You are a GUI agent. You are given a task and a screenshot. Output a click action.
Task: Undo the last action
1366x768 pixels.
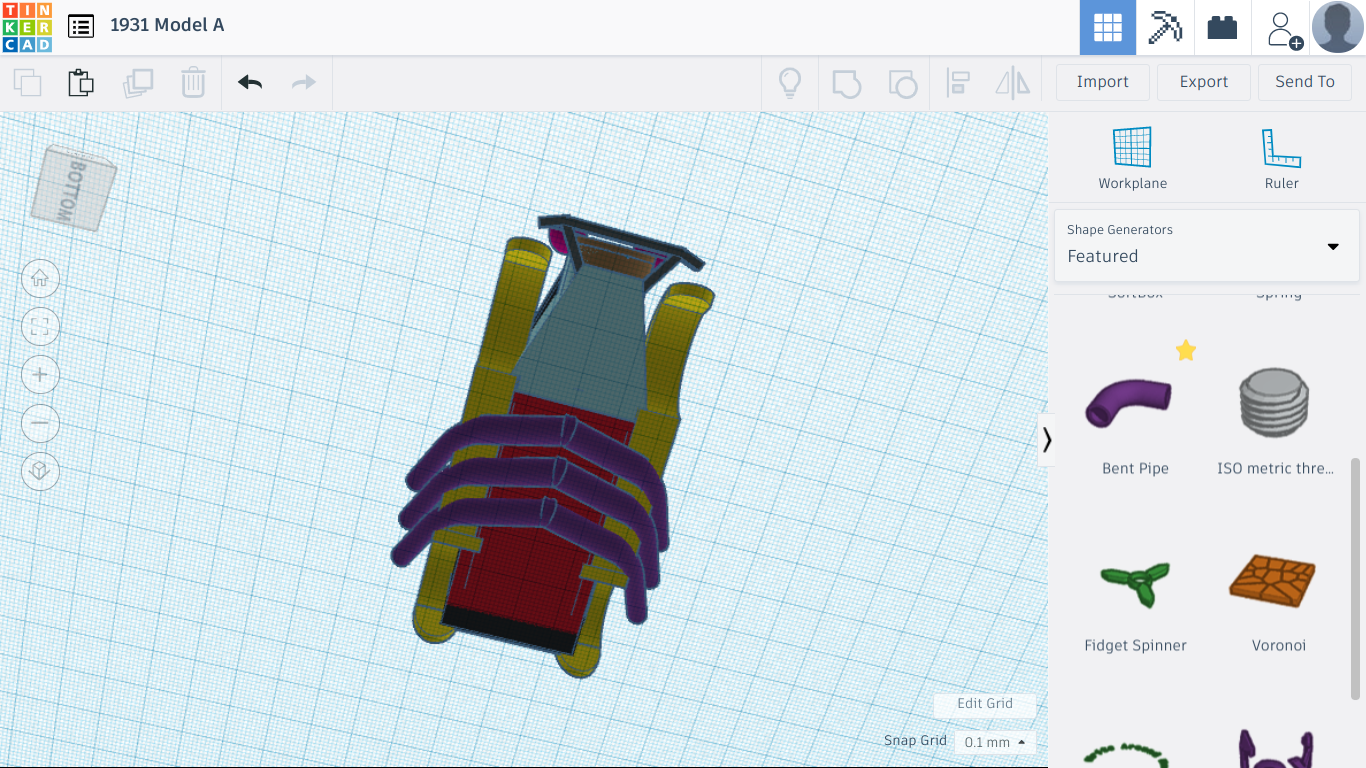coord(248,82)
